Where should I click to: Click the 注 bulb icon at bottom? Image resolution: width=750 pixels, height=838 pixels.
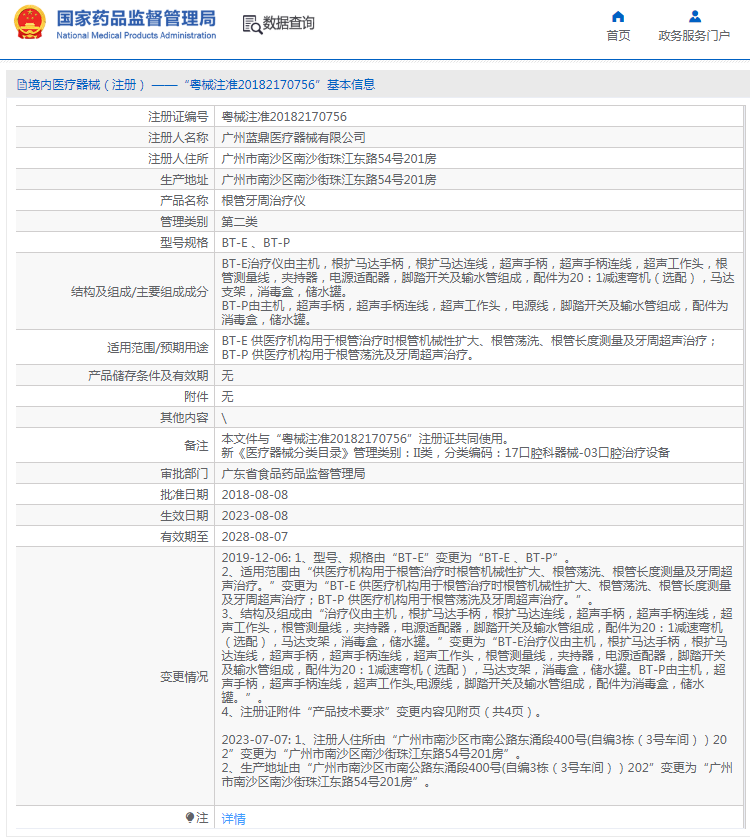pos(190,817)
